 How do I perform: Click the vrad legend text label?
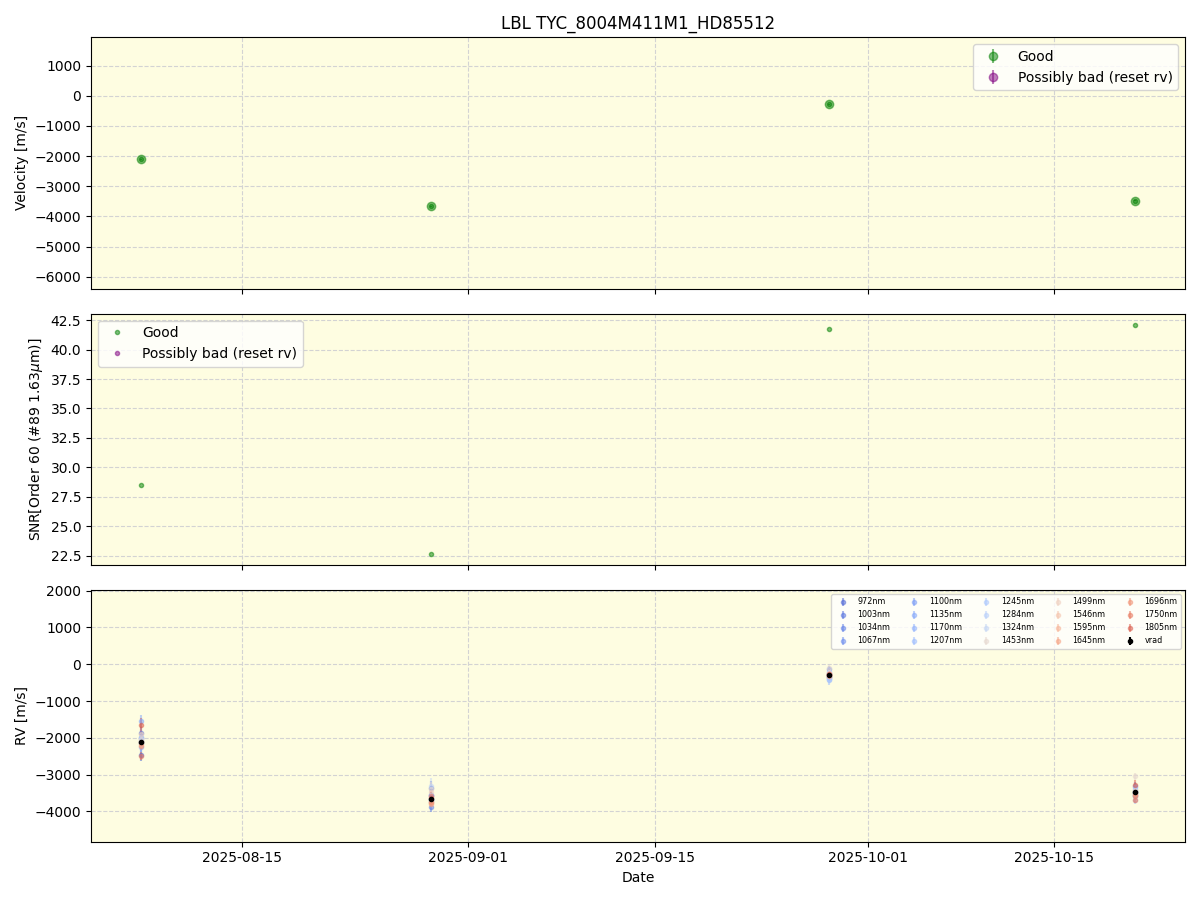(x=1153, y=641)
